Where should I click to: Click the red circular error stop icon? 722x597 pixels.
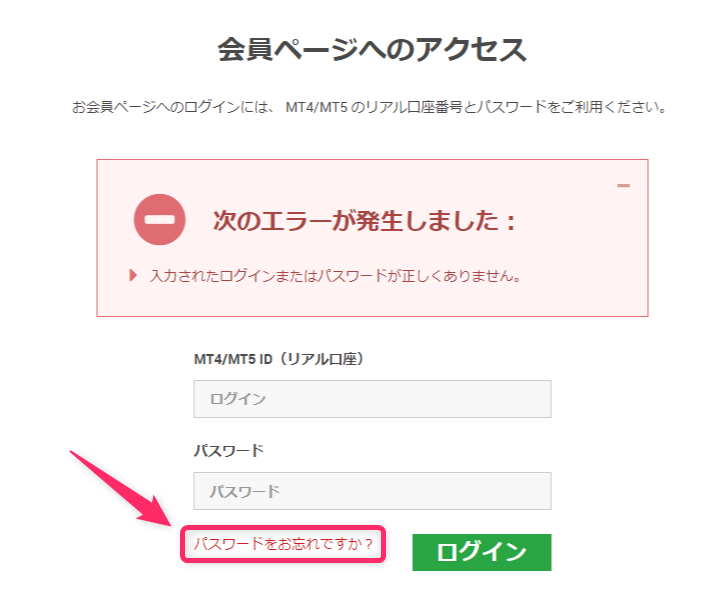pyautogui.click(x=160, y=220)
